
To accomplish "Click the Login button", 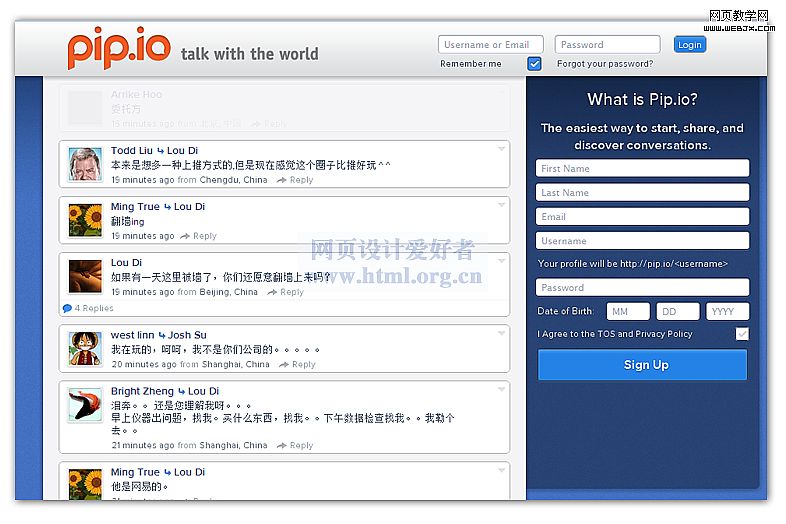I will (x=690, y=45).
